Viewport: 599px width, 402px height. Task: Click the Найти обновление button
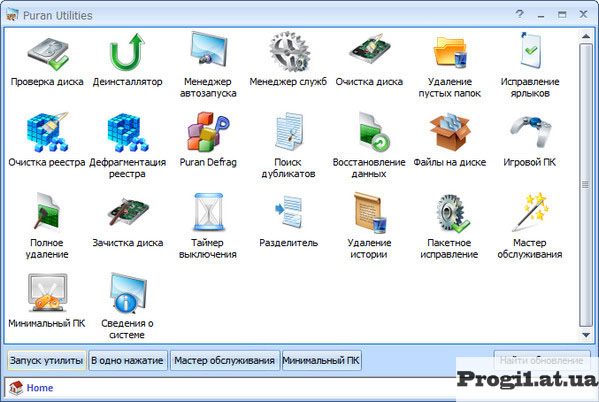541,360
